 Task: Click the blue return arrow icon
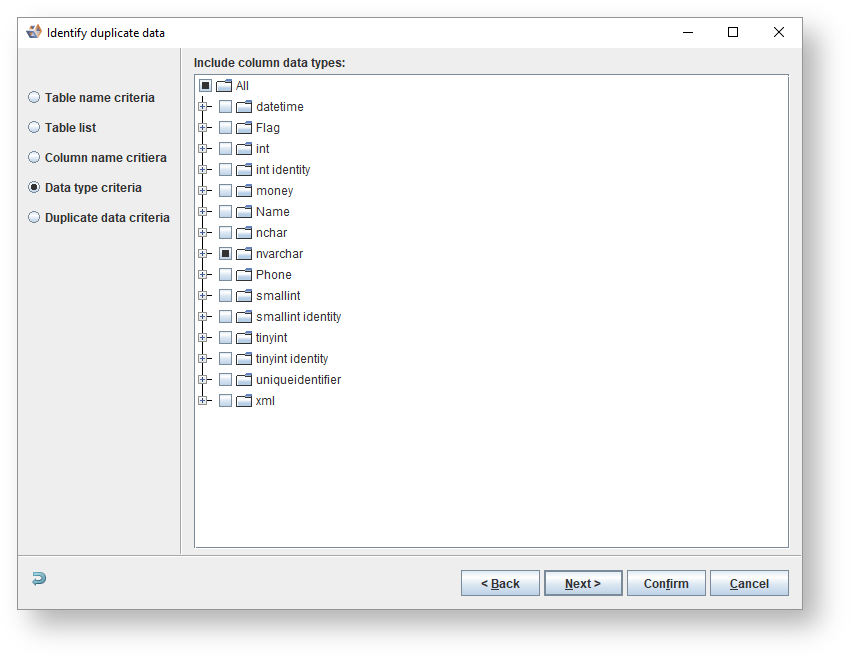(x=39, y=579)
